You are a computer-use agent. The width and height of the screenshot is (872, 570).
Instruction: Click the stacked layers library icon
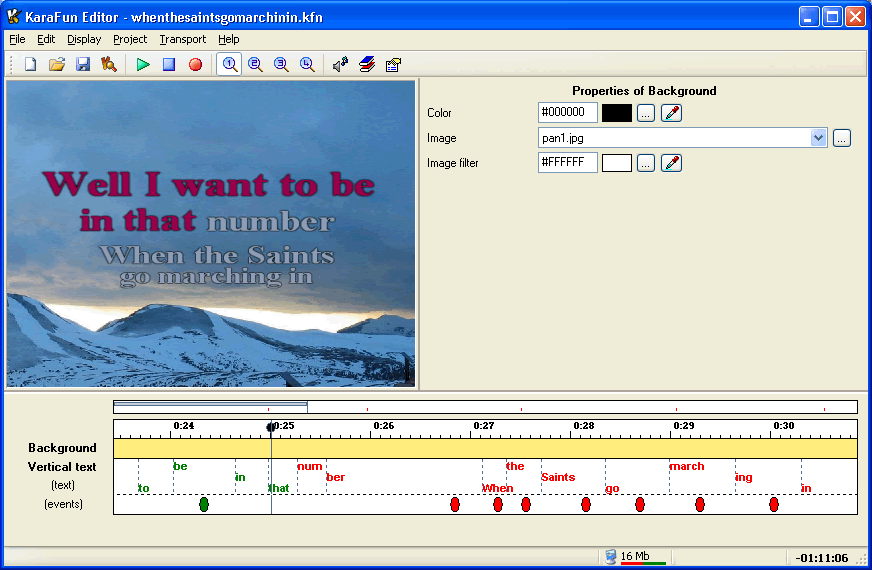pos(367,64)
